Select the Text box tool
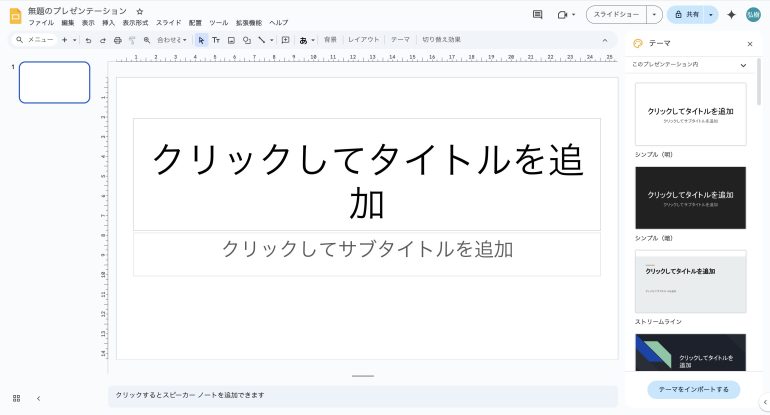 coord(216,40)
